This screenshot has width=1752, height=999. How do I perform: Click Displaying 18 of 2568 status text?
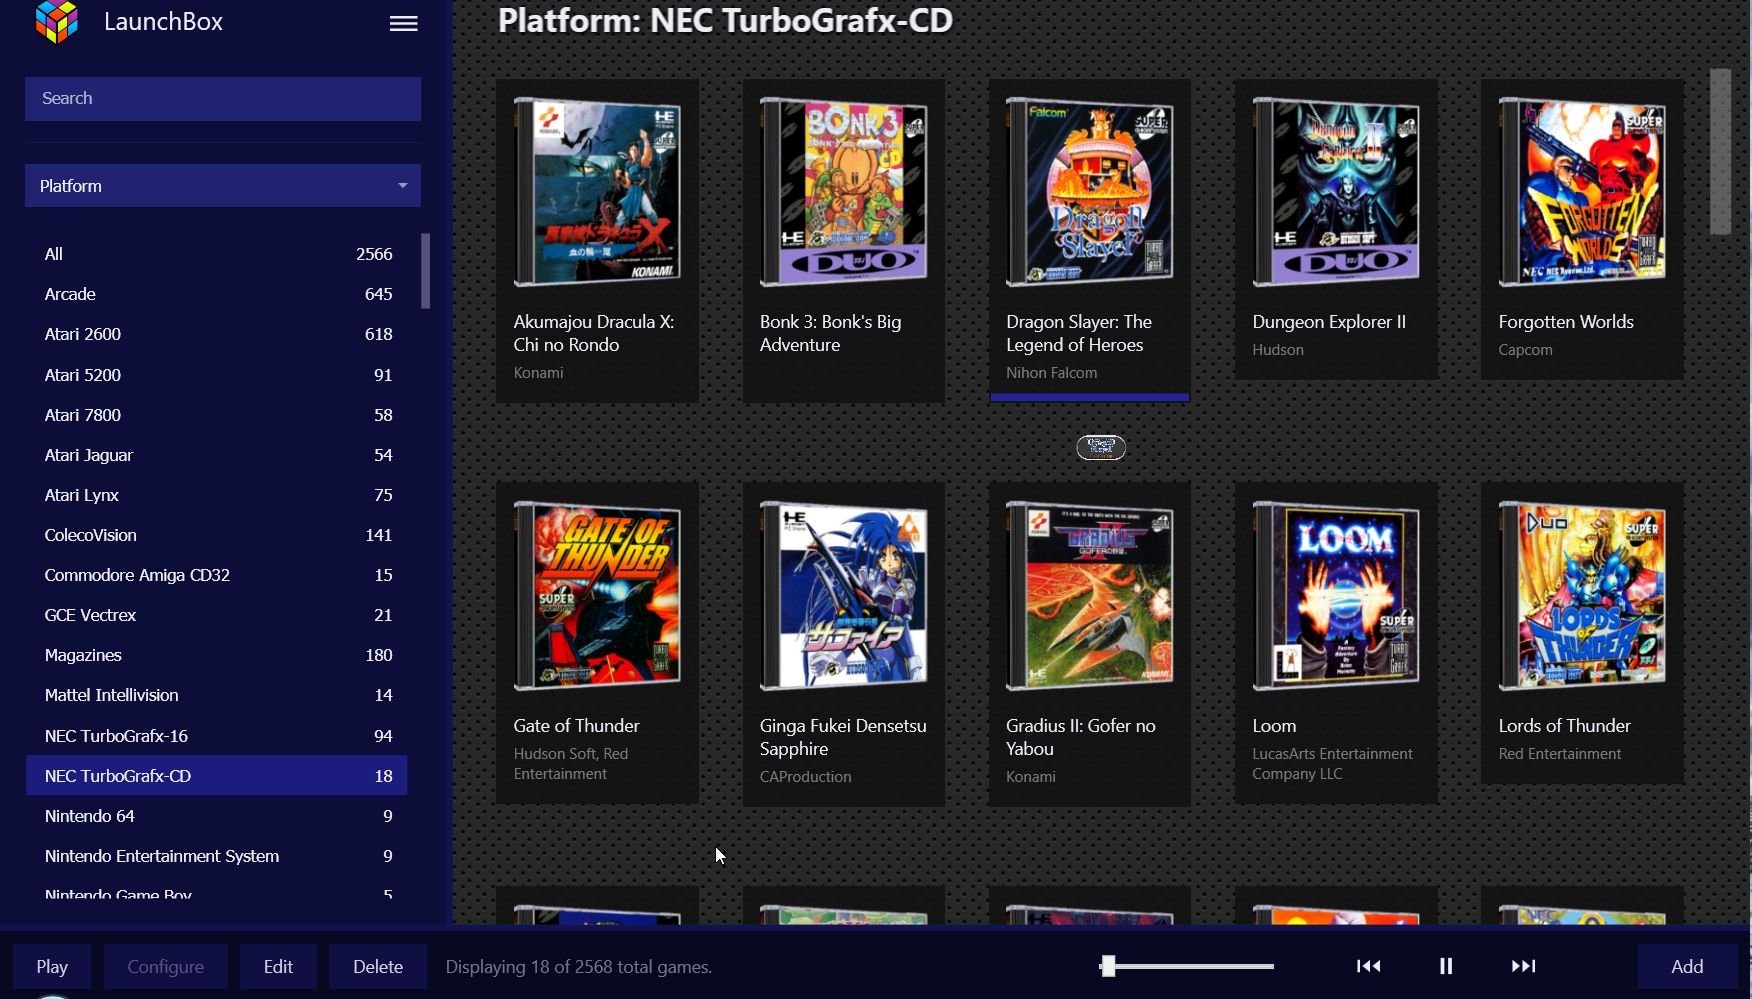[x=579, y=967]
